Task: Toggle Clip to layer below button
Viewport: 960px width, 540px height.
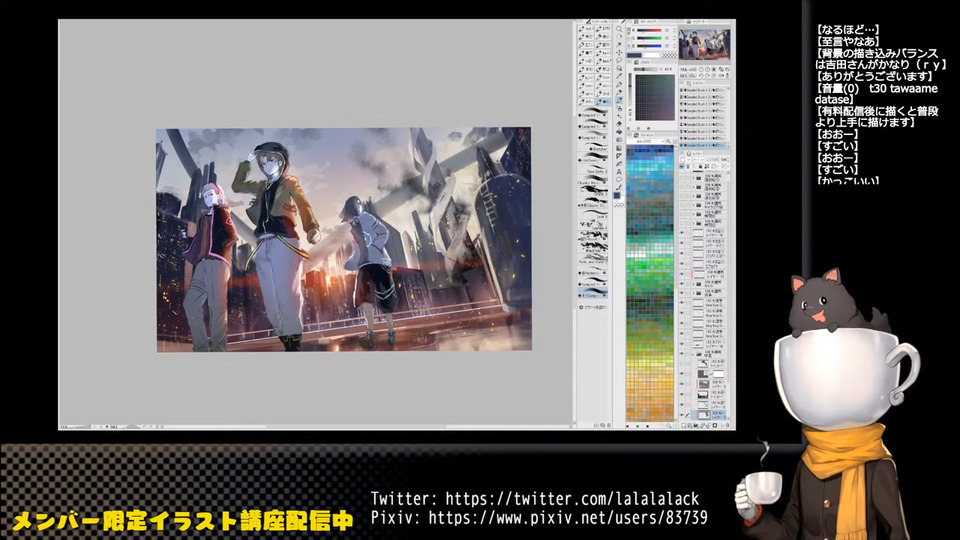Action: 681,166
